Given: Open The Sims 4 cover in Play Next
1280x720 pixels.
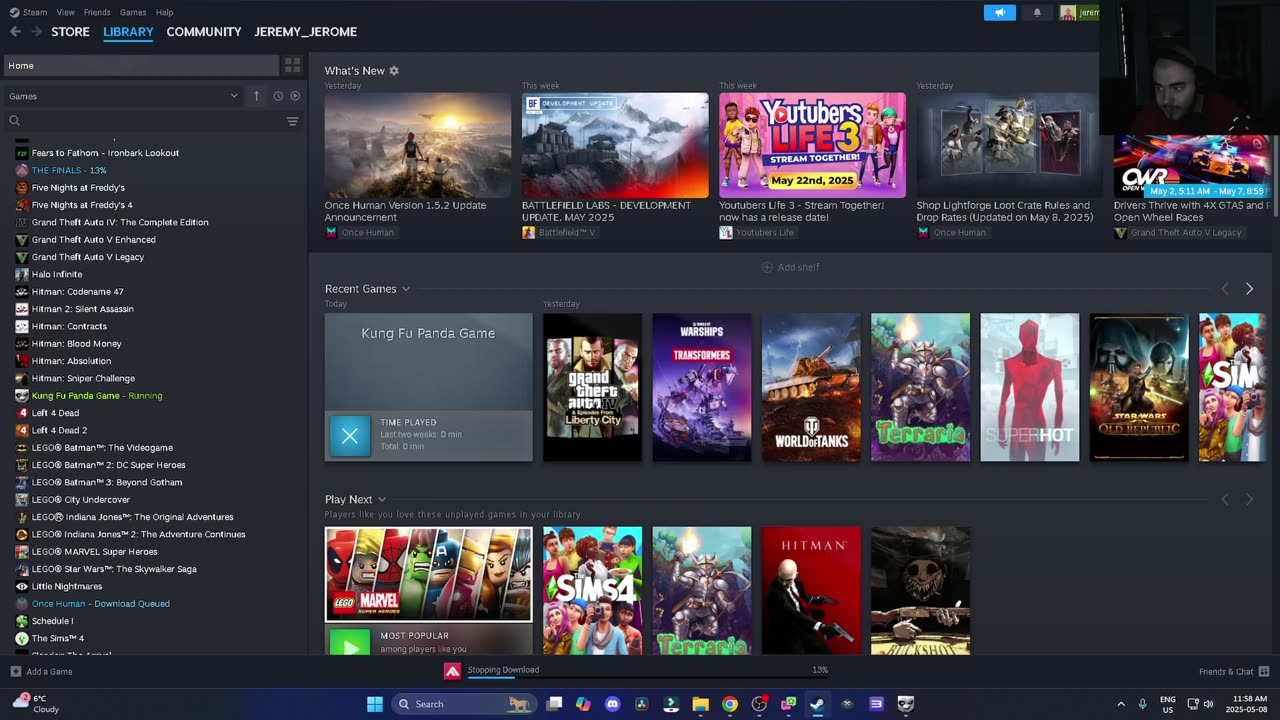Looking at the screenshot, I should (592, 591).
